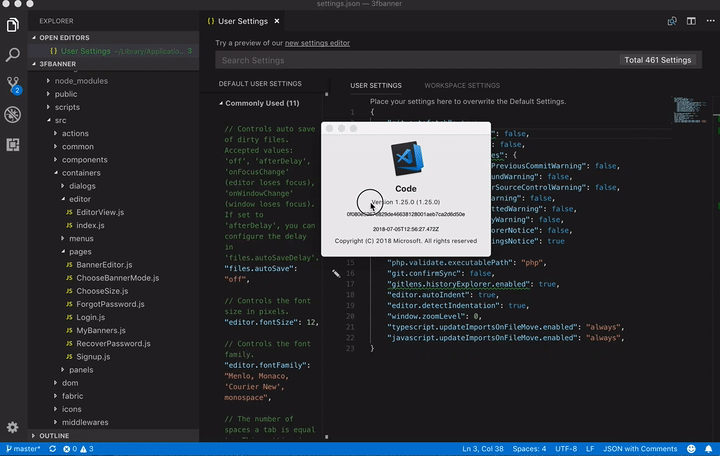
Task: Open index.js in the editor folder
Action: pos(90,225)
